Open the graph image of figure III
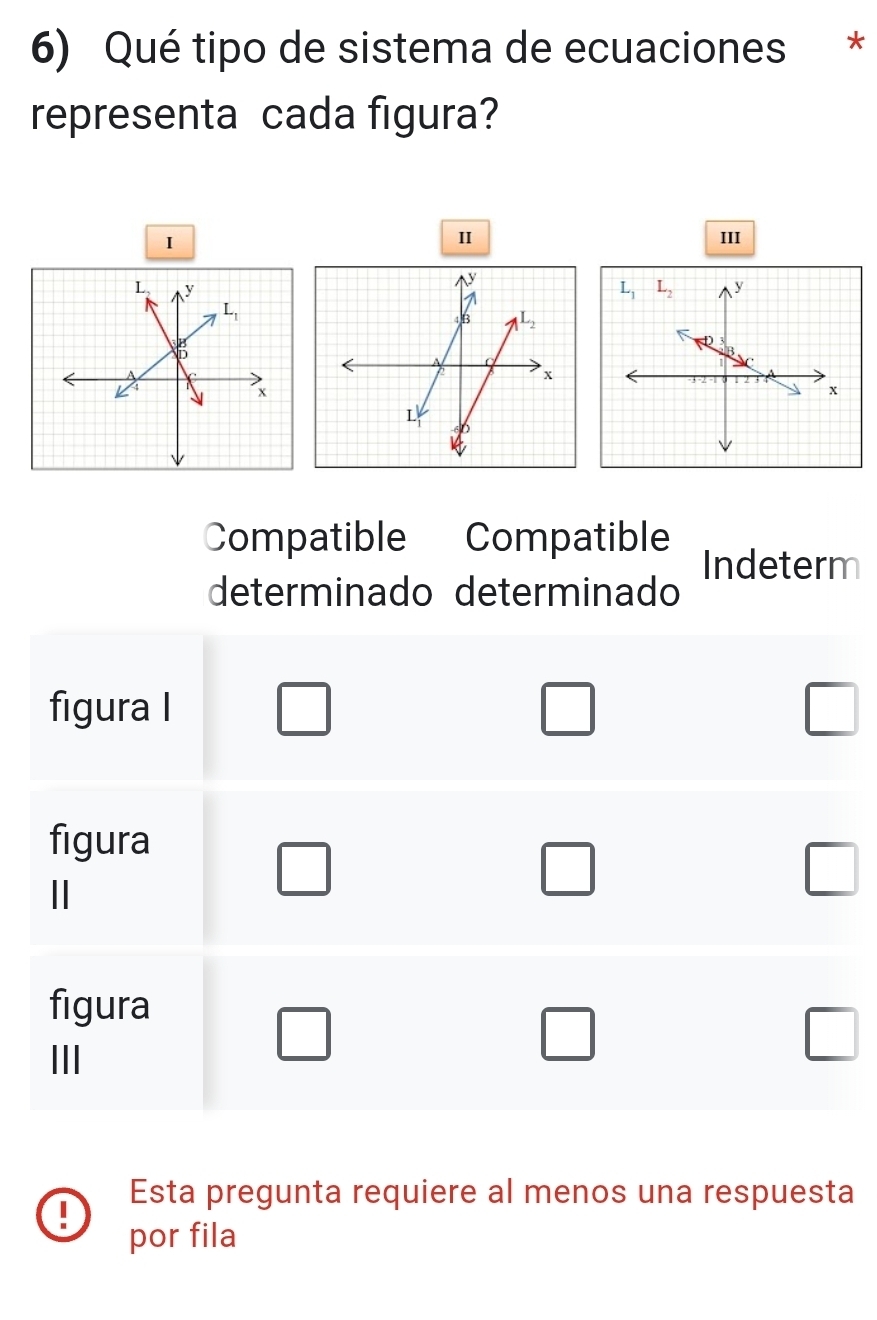Image resolution: width=877 pixels, height=1320 pixels. [x=730, y=366]
